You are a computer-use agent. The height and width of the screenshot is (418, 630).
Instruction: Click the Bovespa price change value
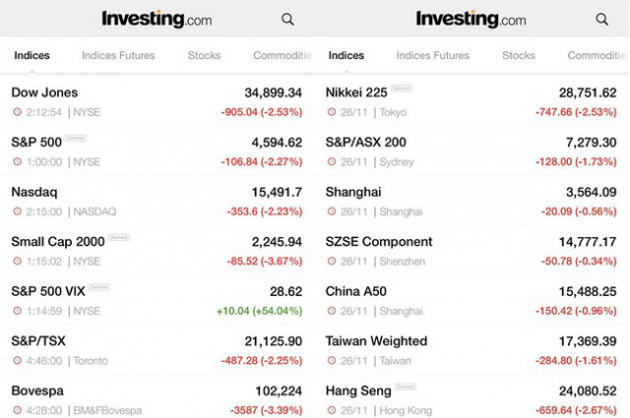point(266,410)
